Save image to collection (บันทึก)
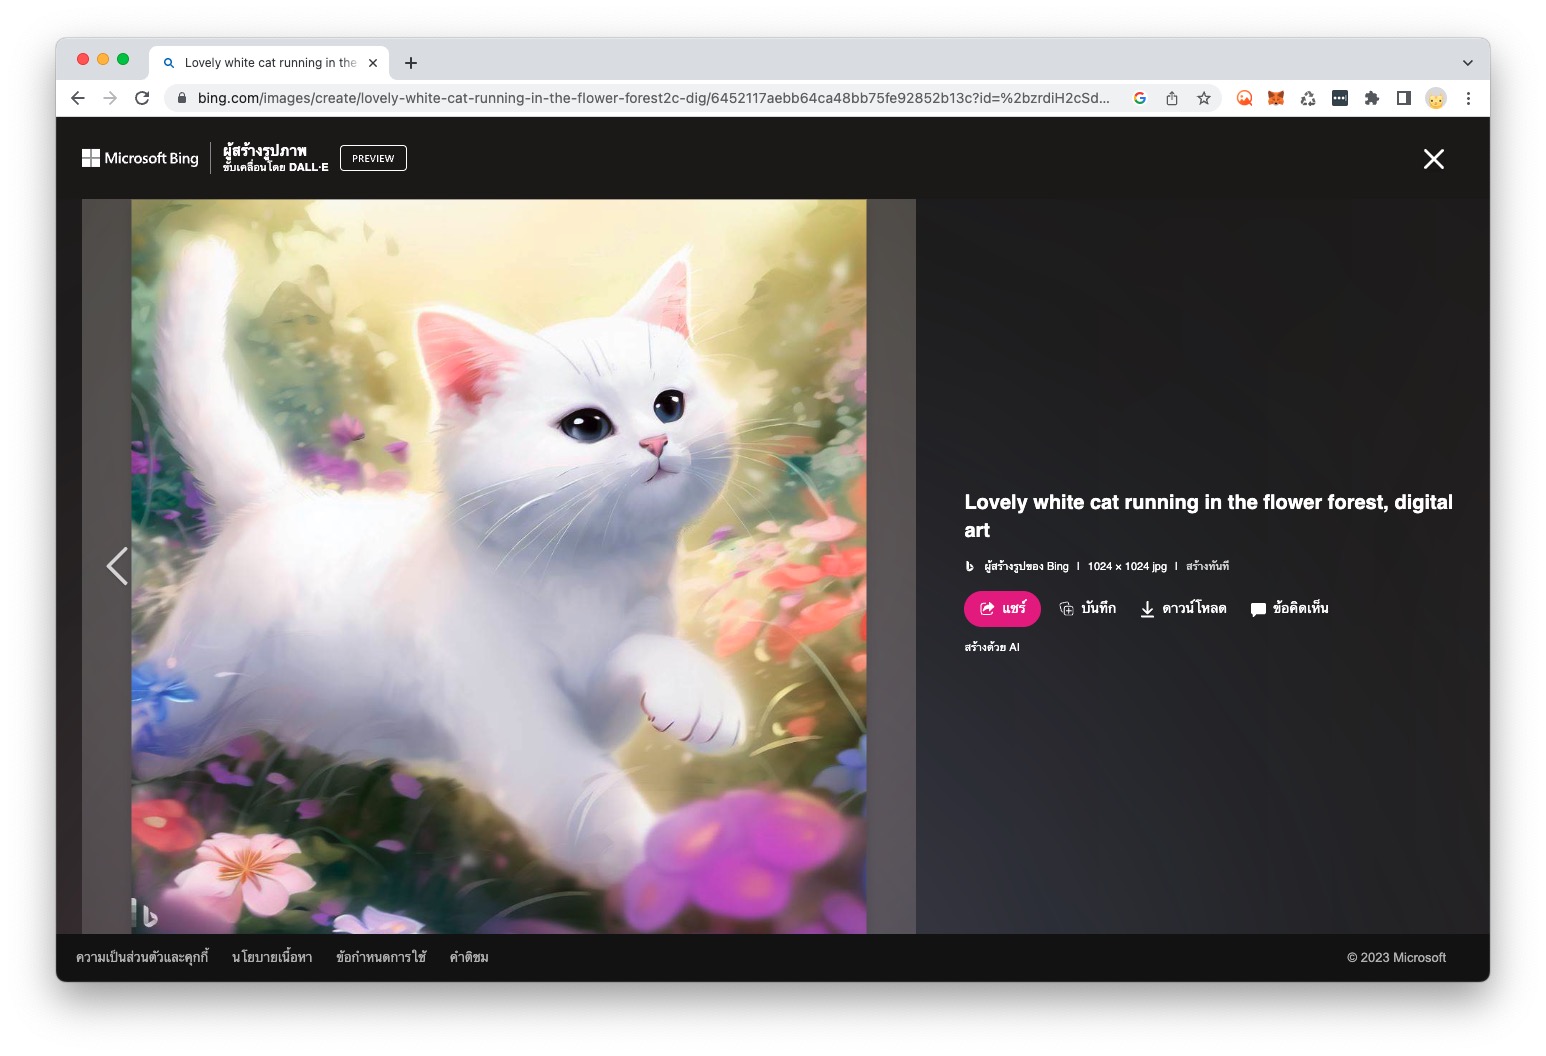 [1087, 608]
